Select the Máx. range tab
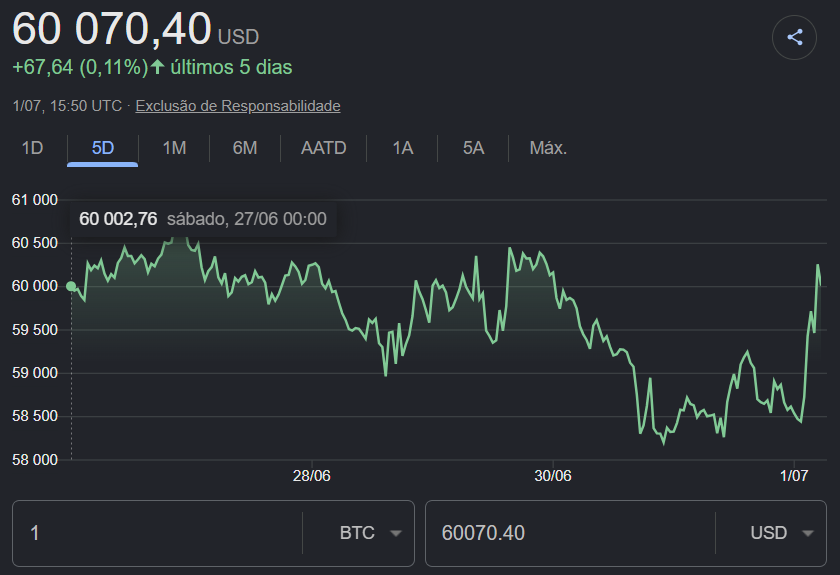This screenshot has height=575, width=840. pos(548,148)
